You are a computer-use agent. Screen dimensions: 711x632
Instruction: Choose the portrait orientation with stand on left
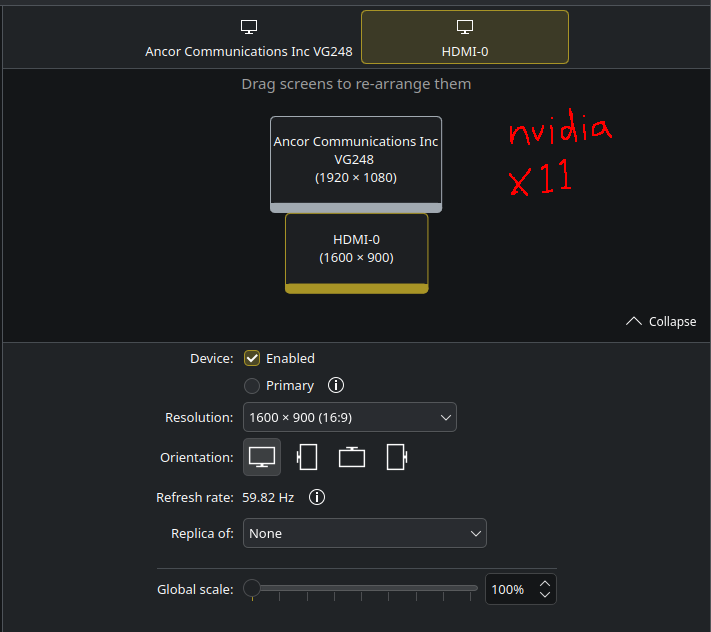(307, 457)
